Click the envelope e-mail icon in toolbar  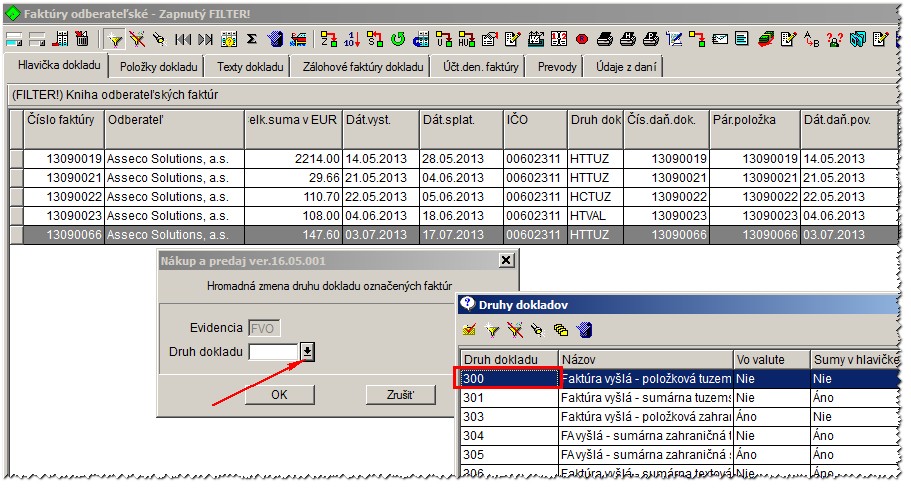[x=720, y=40]
